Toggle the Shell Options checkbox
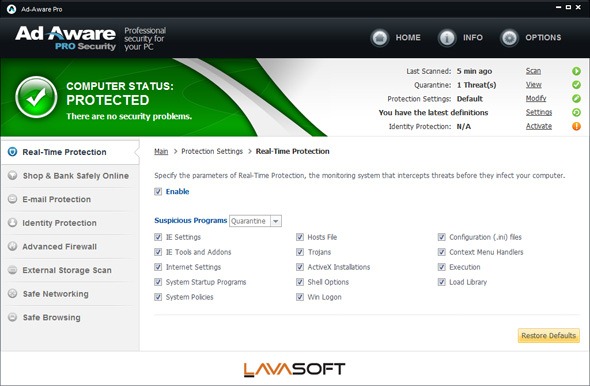Screen dimensions: 590x386 point(300,282)
